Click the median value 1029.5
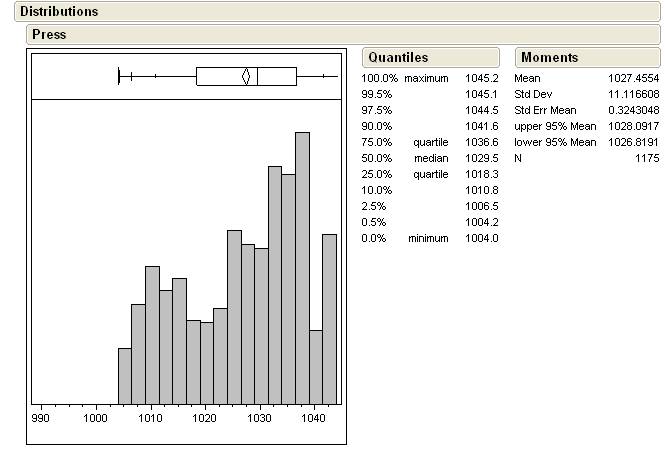This screenshot has height=452, width=665. point(481,158)
